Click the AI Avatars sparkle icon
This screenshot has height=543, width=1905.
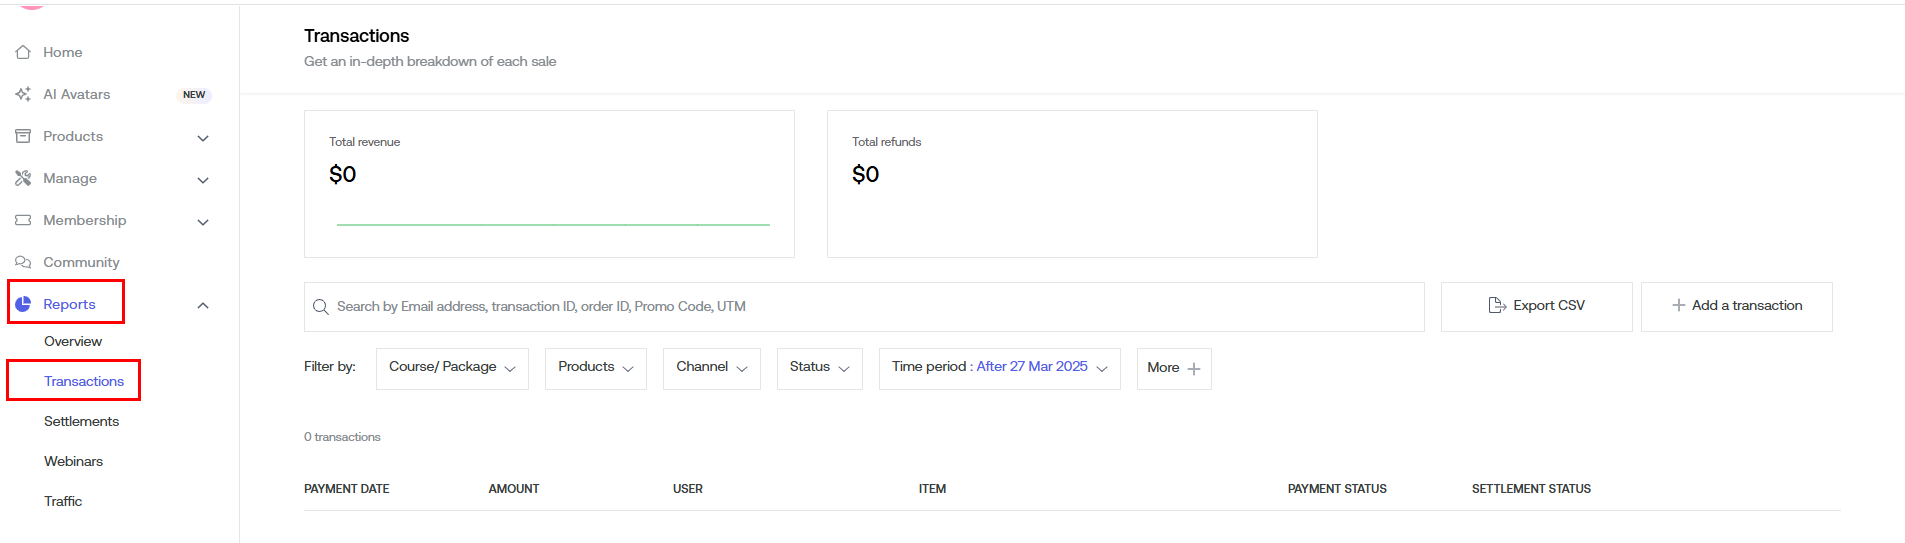click(23, 94)
